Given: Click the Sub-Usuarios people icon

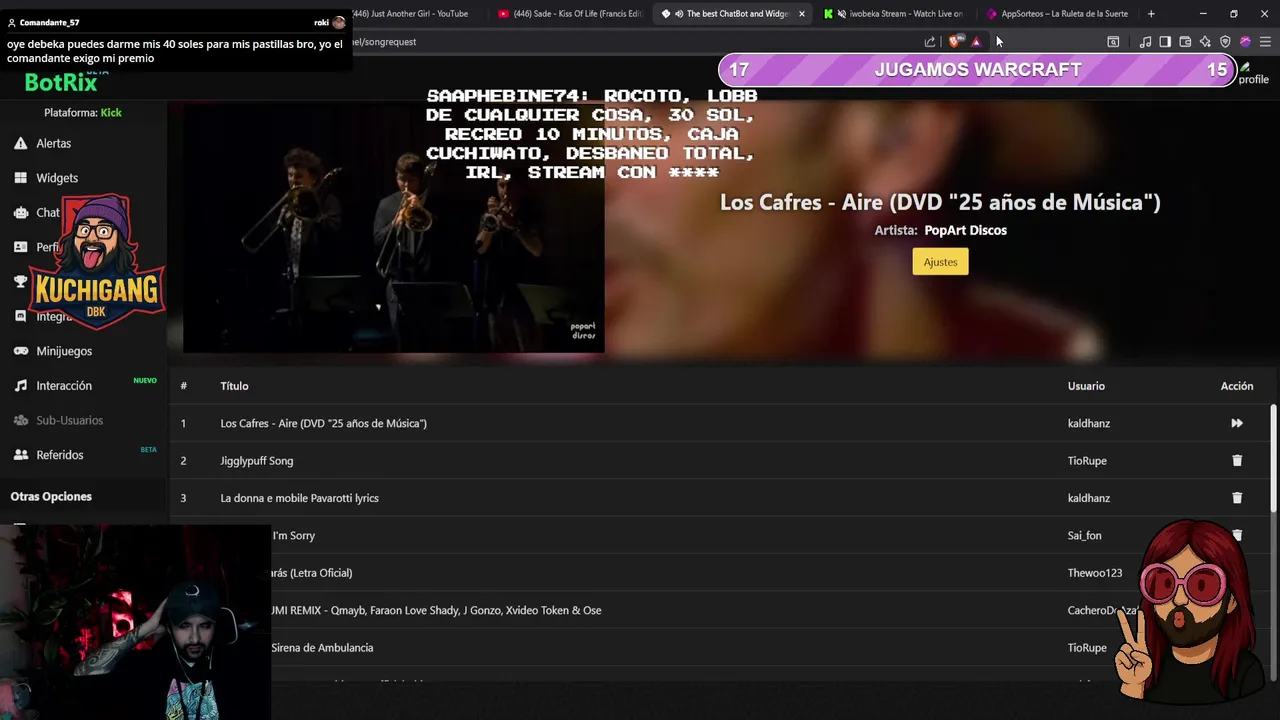Looking at the screenshot, I should [x=20, y=420].
